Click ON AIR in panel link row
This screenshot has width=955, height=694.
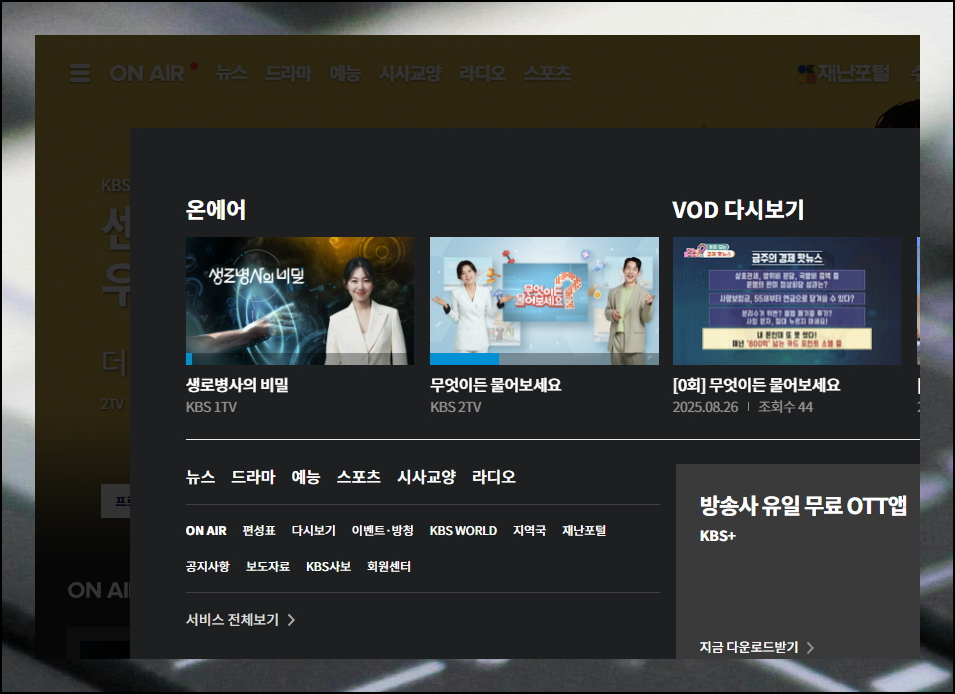pyautogui.click(x=206, y=531)
